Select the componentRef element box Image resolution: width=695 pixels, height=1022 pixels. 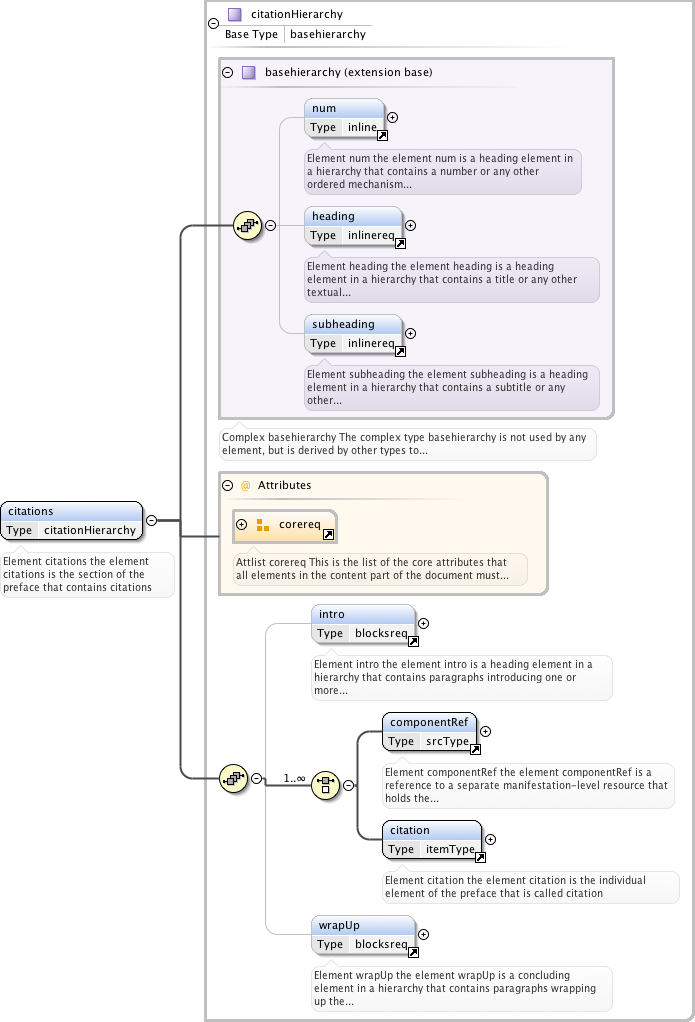point(429,732)
